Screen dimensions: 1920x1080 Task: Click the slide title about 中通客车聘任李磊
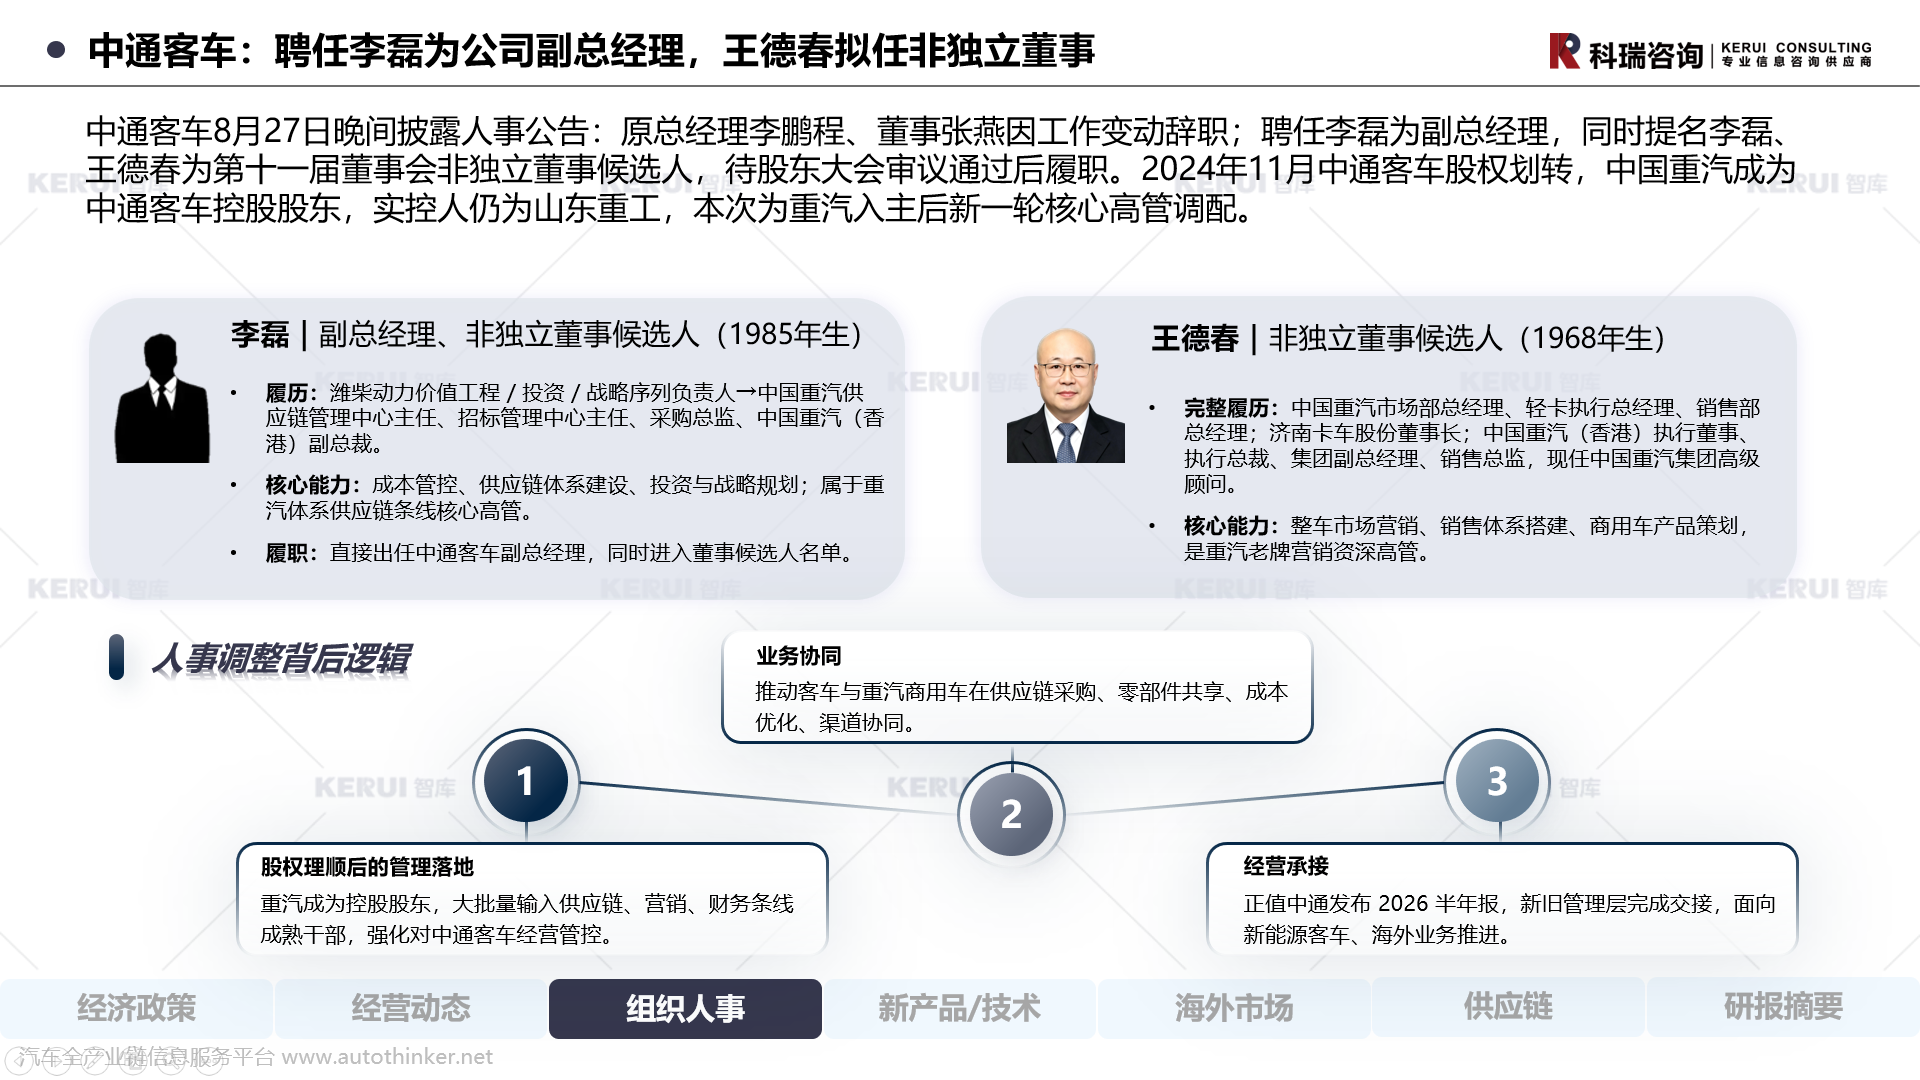(591, 50)
